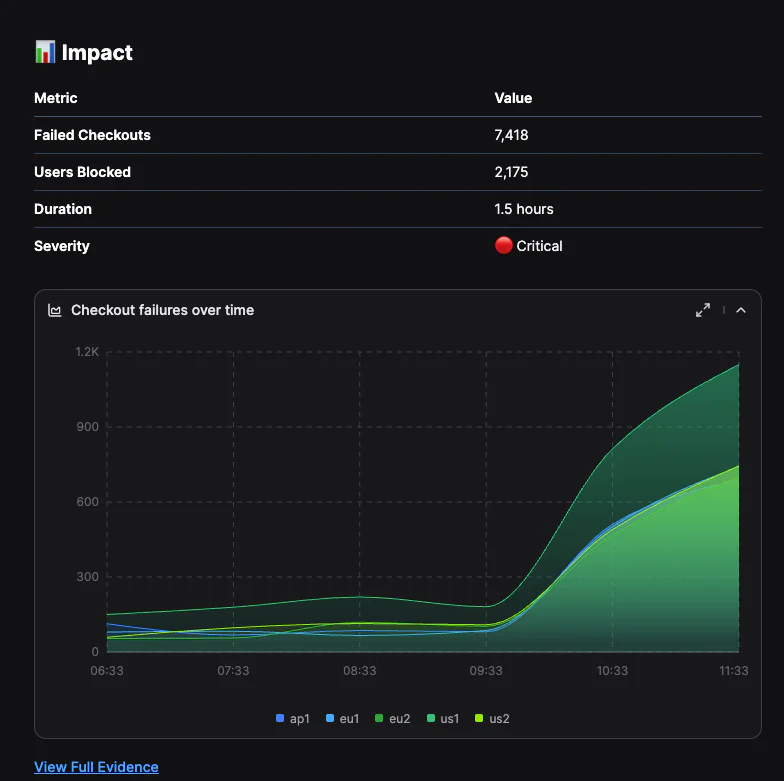This screenshot has width=784, height=781.
Task: Click the line chart icon in panel header
Action: coord(55,310)
